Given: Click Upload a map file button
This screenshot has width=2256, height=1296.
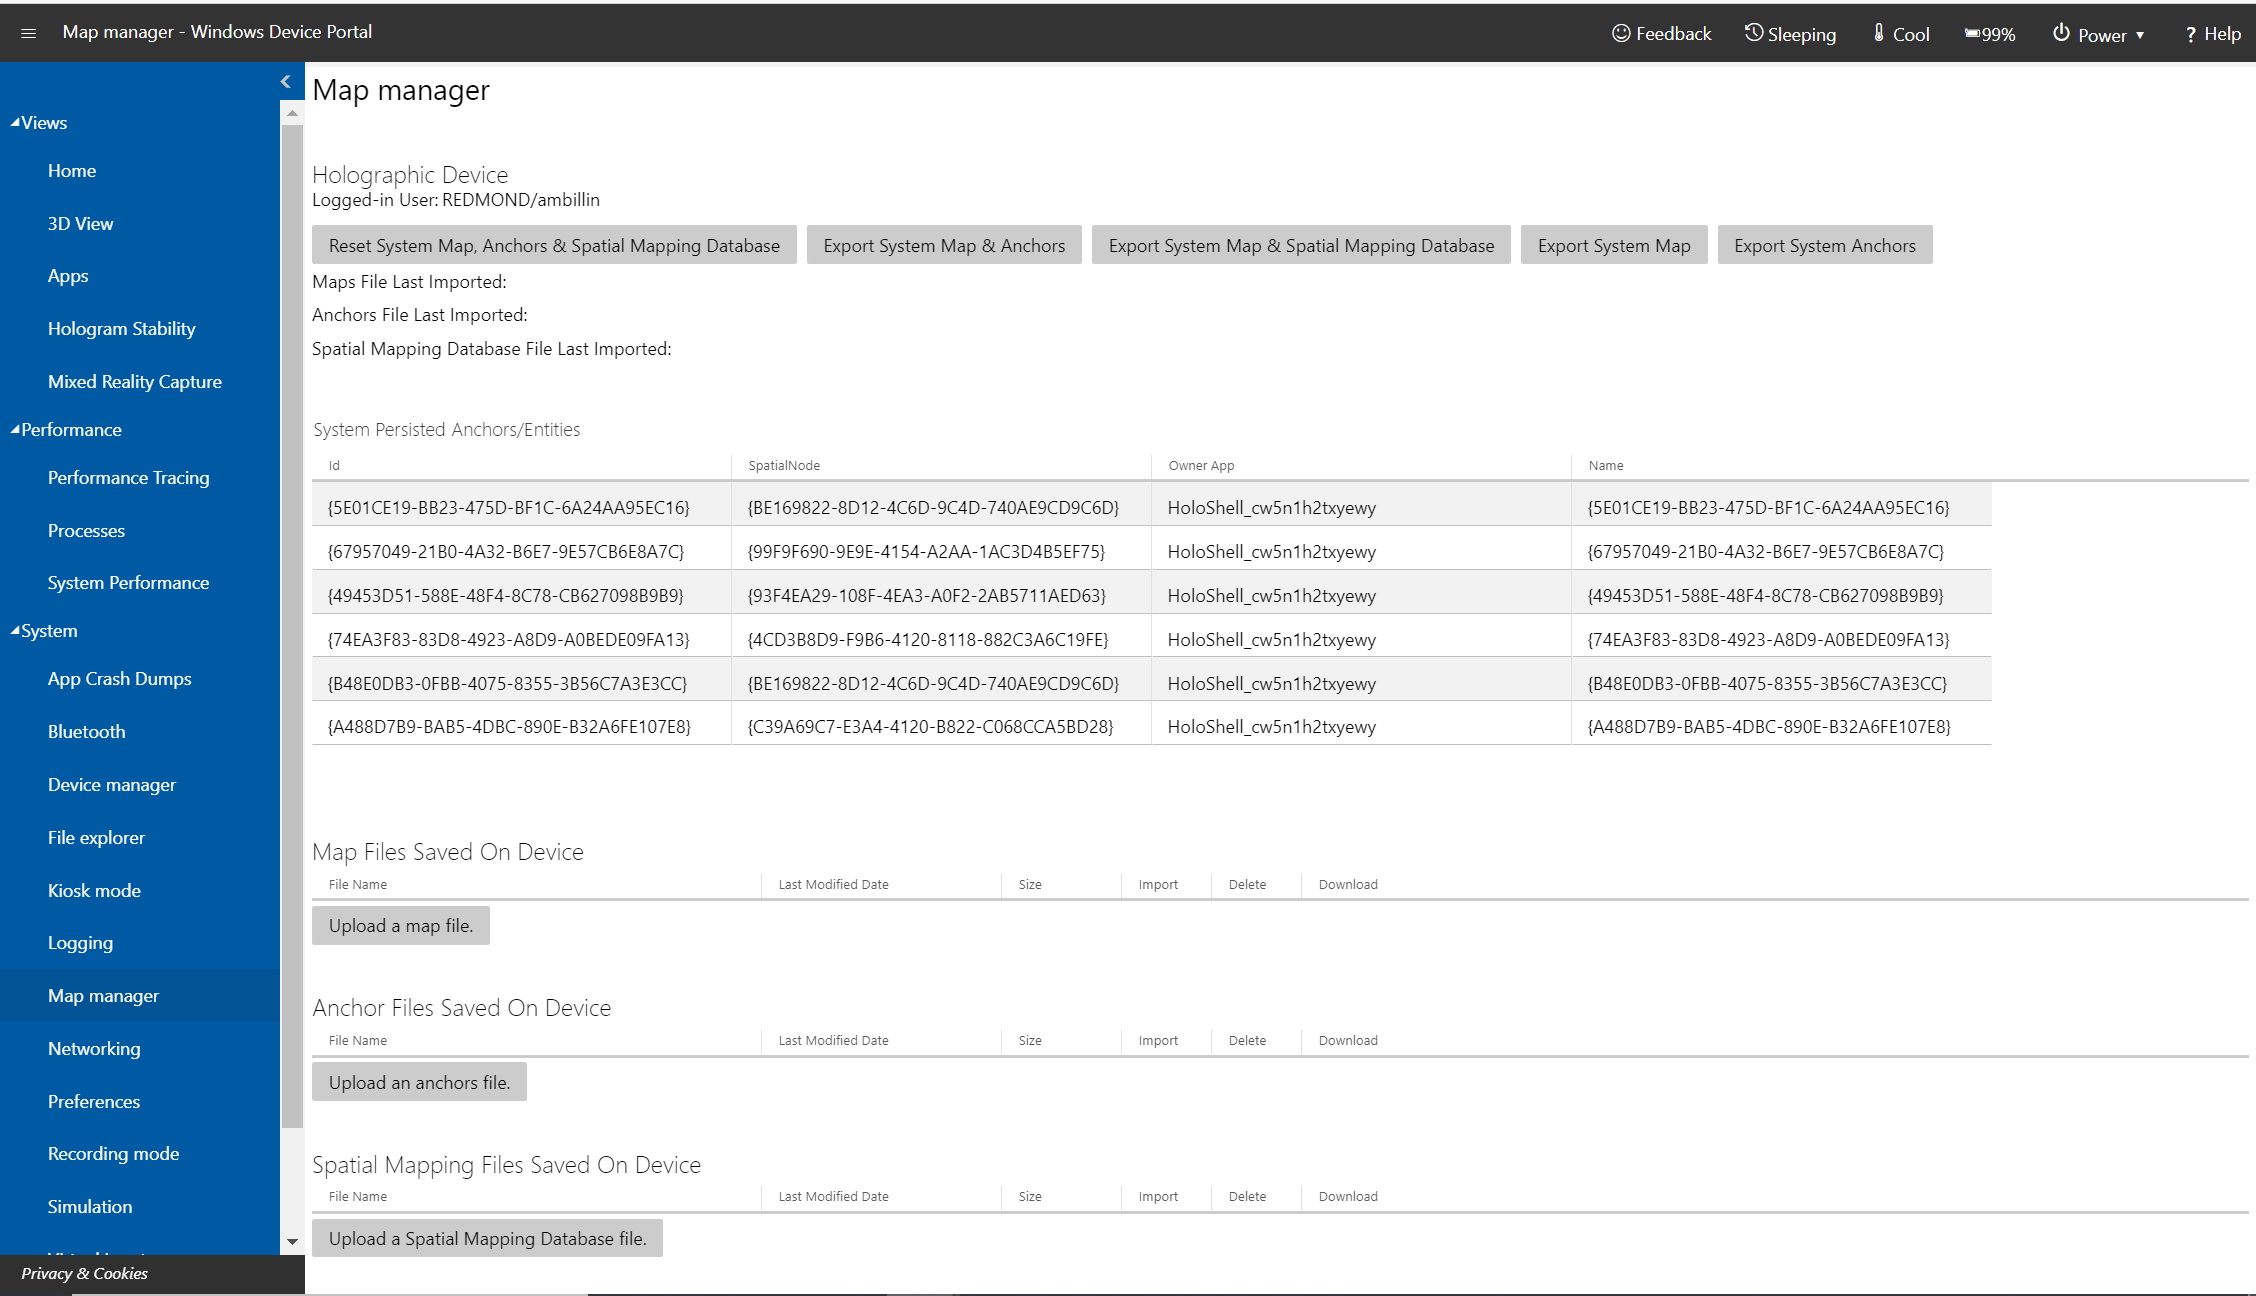Looking at the screenshot, I should point(398,925).
